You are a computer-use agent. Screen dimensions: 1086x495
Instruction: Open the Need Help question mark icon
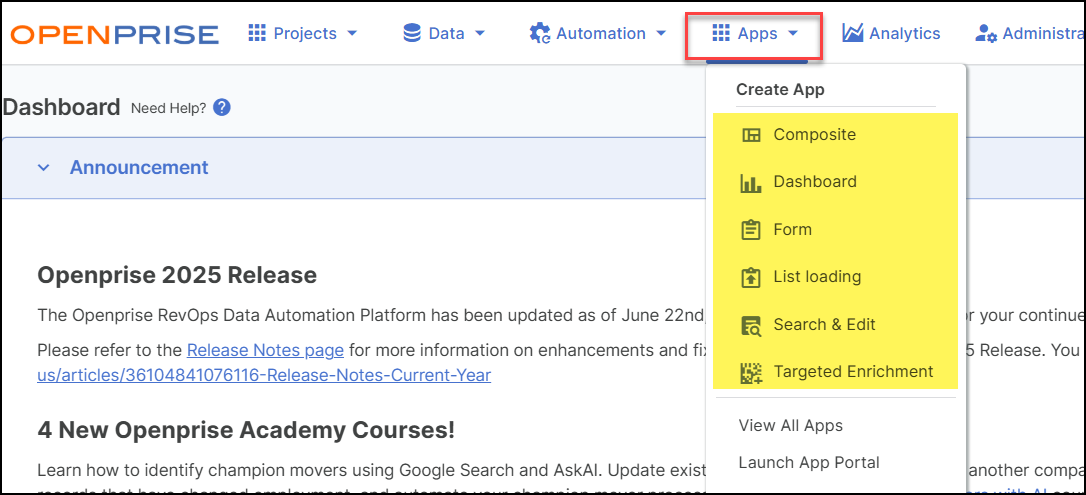coord(222,108)
